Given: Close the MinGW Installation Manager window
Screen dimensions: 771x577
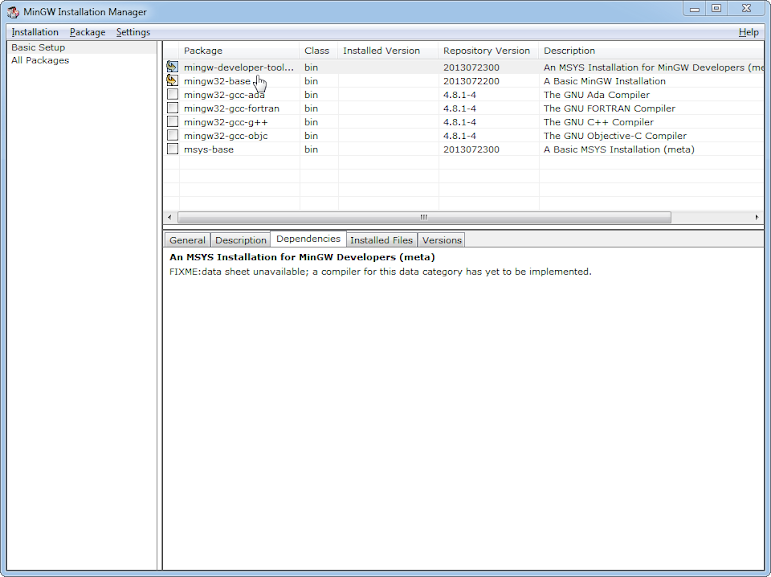Looking at the screenshot, I should point(746,8).
